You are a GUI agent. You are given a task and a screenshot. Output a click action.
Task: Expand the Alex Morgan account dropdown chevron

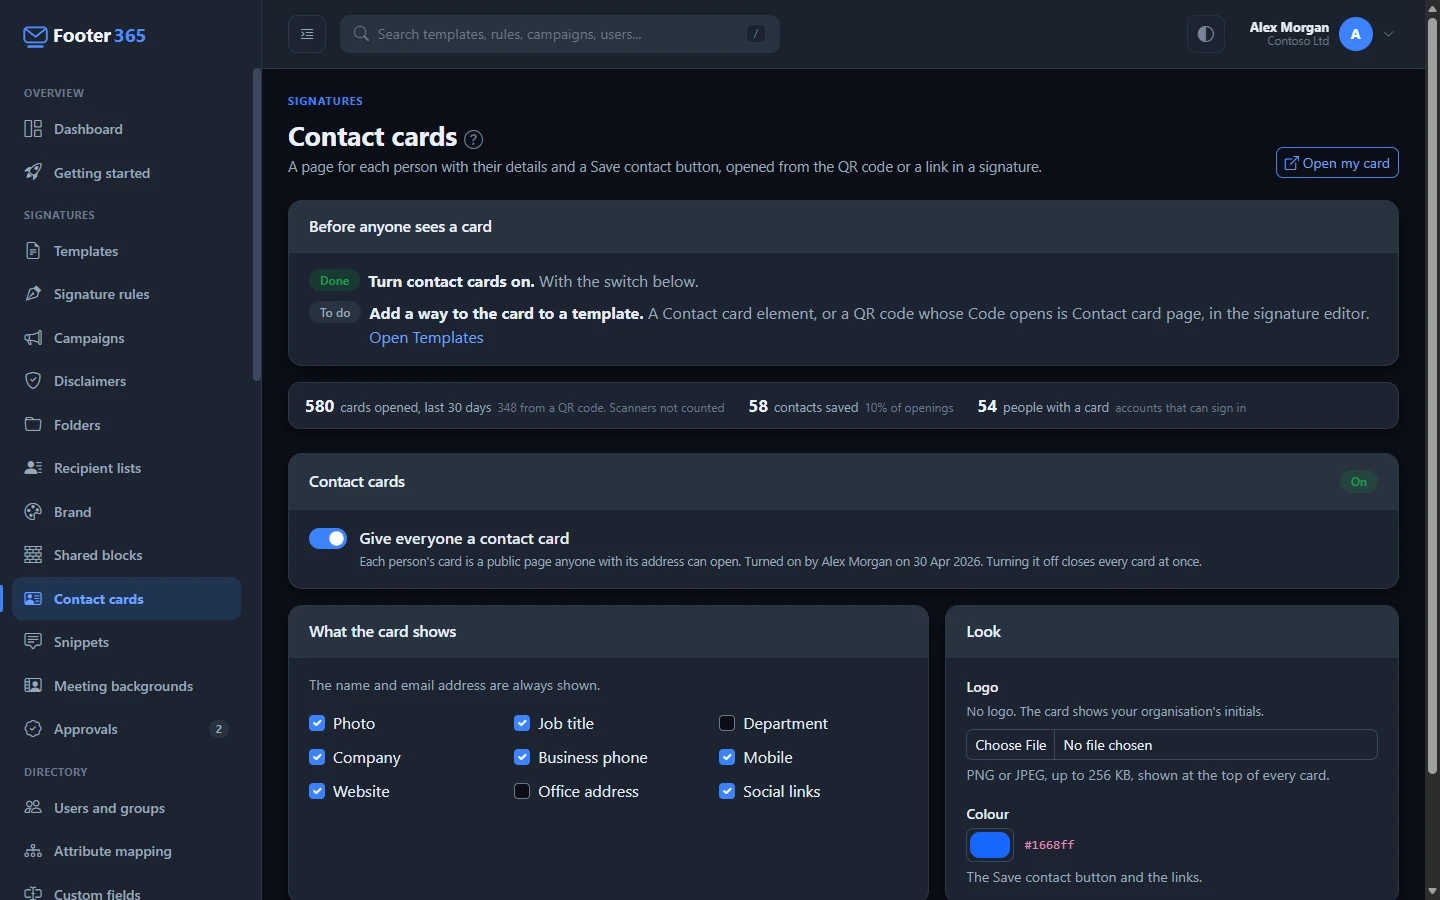pyautogui.click(x=1389, y=34)
